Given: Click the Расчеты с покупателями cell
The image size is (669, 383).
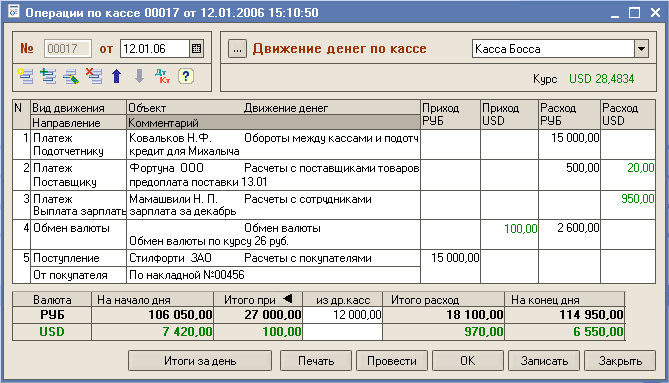Looking at the screenshot, I should (308, 258).
